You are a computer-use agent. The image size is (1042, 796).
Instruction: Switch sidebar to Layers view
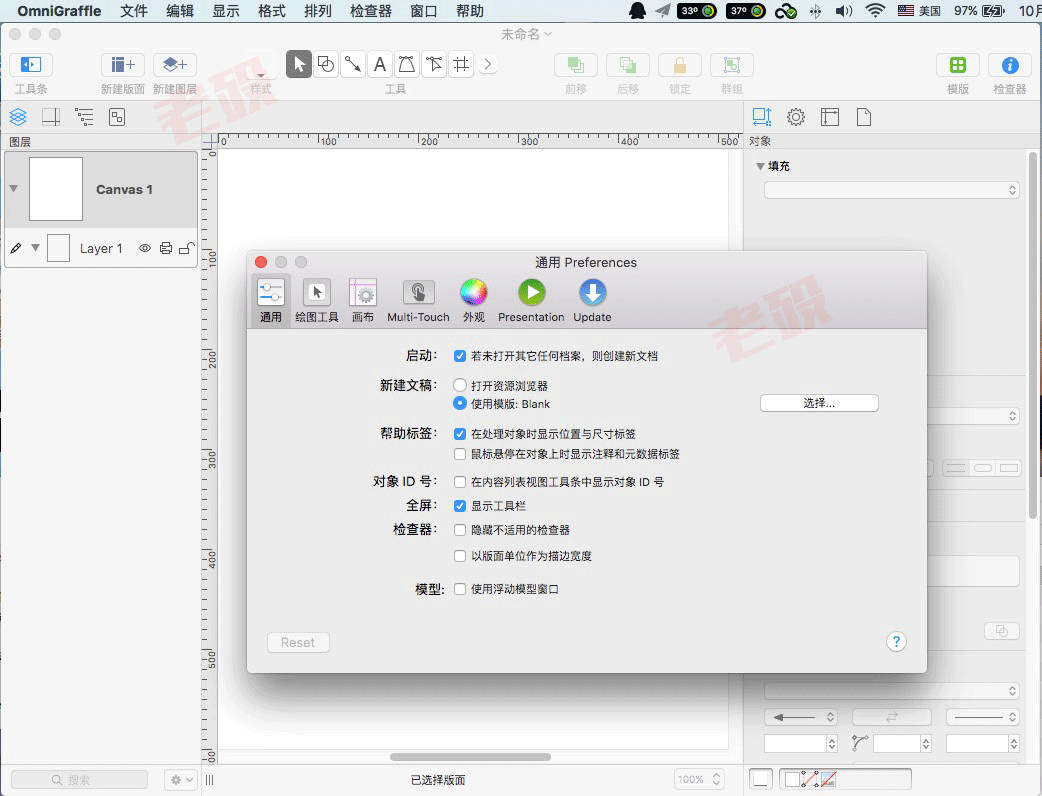point(18,117)
